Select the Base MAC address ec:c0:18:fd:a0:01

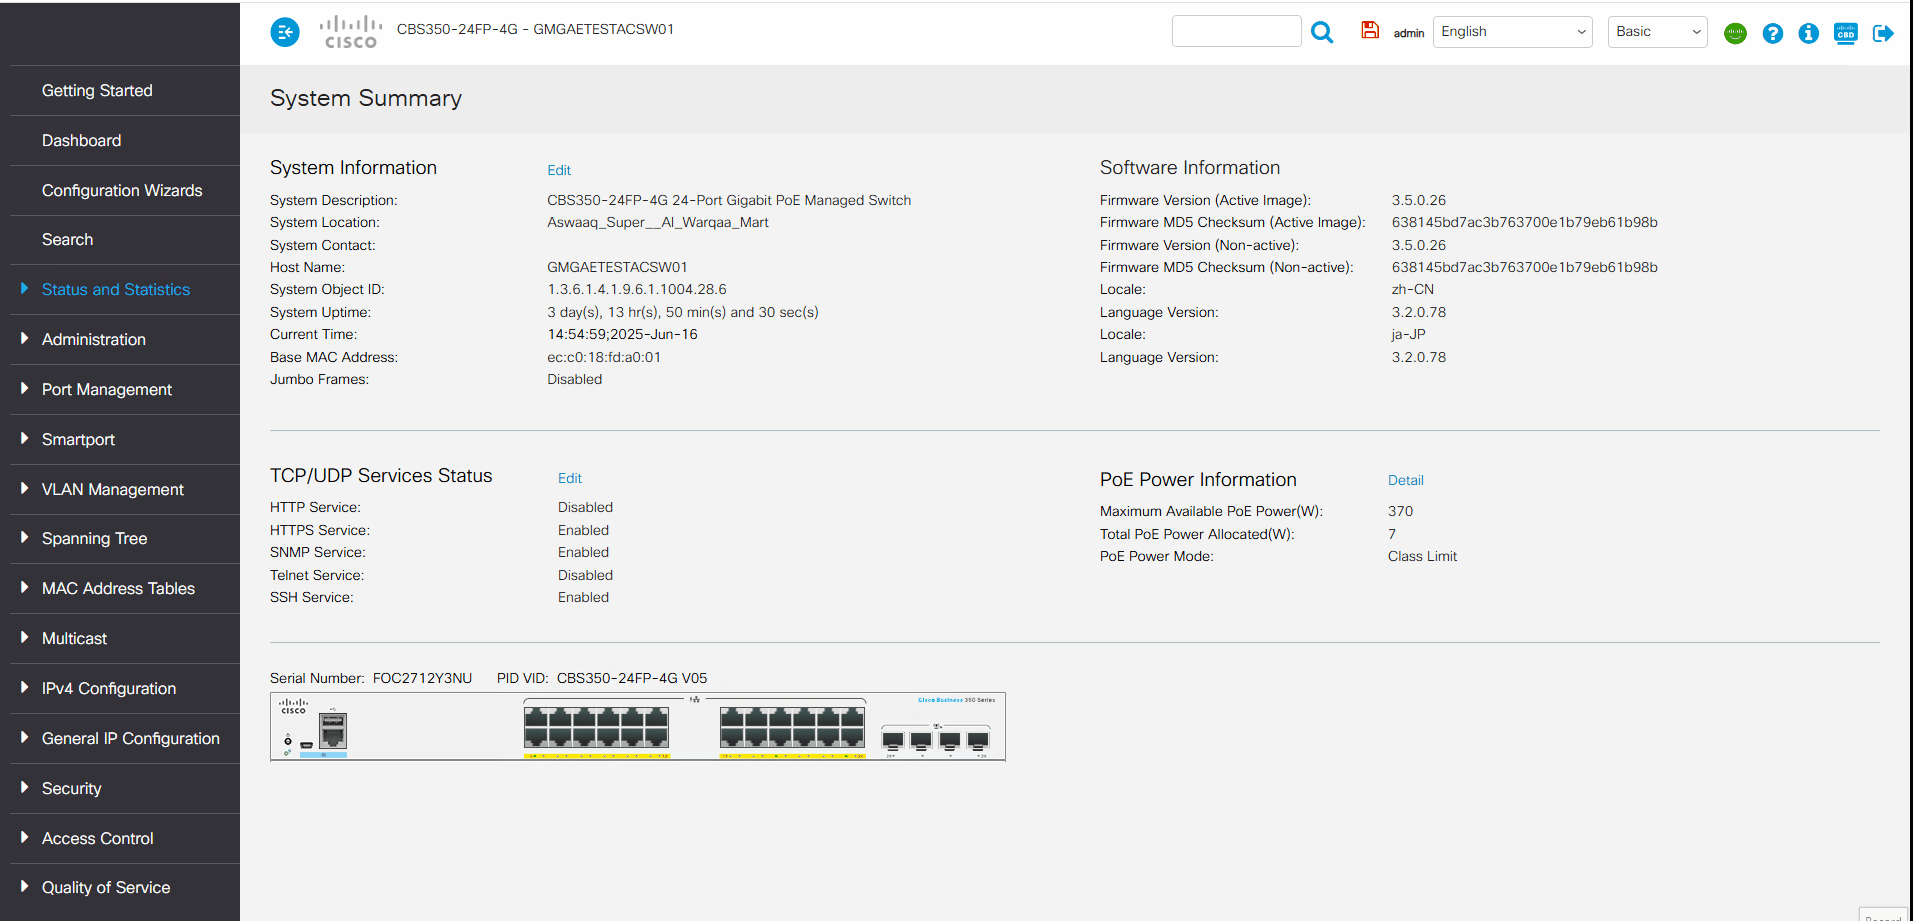click(x=604, y=357)
